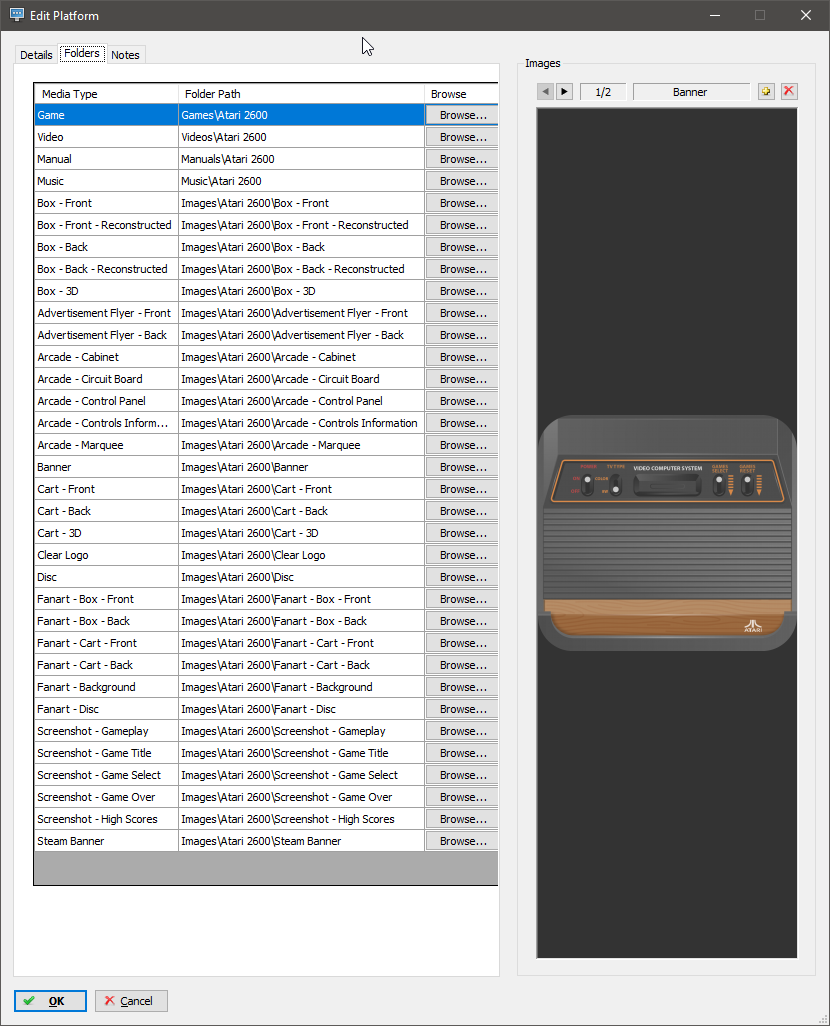Select the Steam Banner media type
The image size is (830, 1026).
pos(106,841)
